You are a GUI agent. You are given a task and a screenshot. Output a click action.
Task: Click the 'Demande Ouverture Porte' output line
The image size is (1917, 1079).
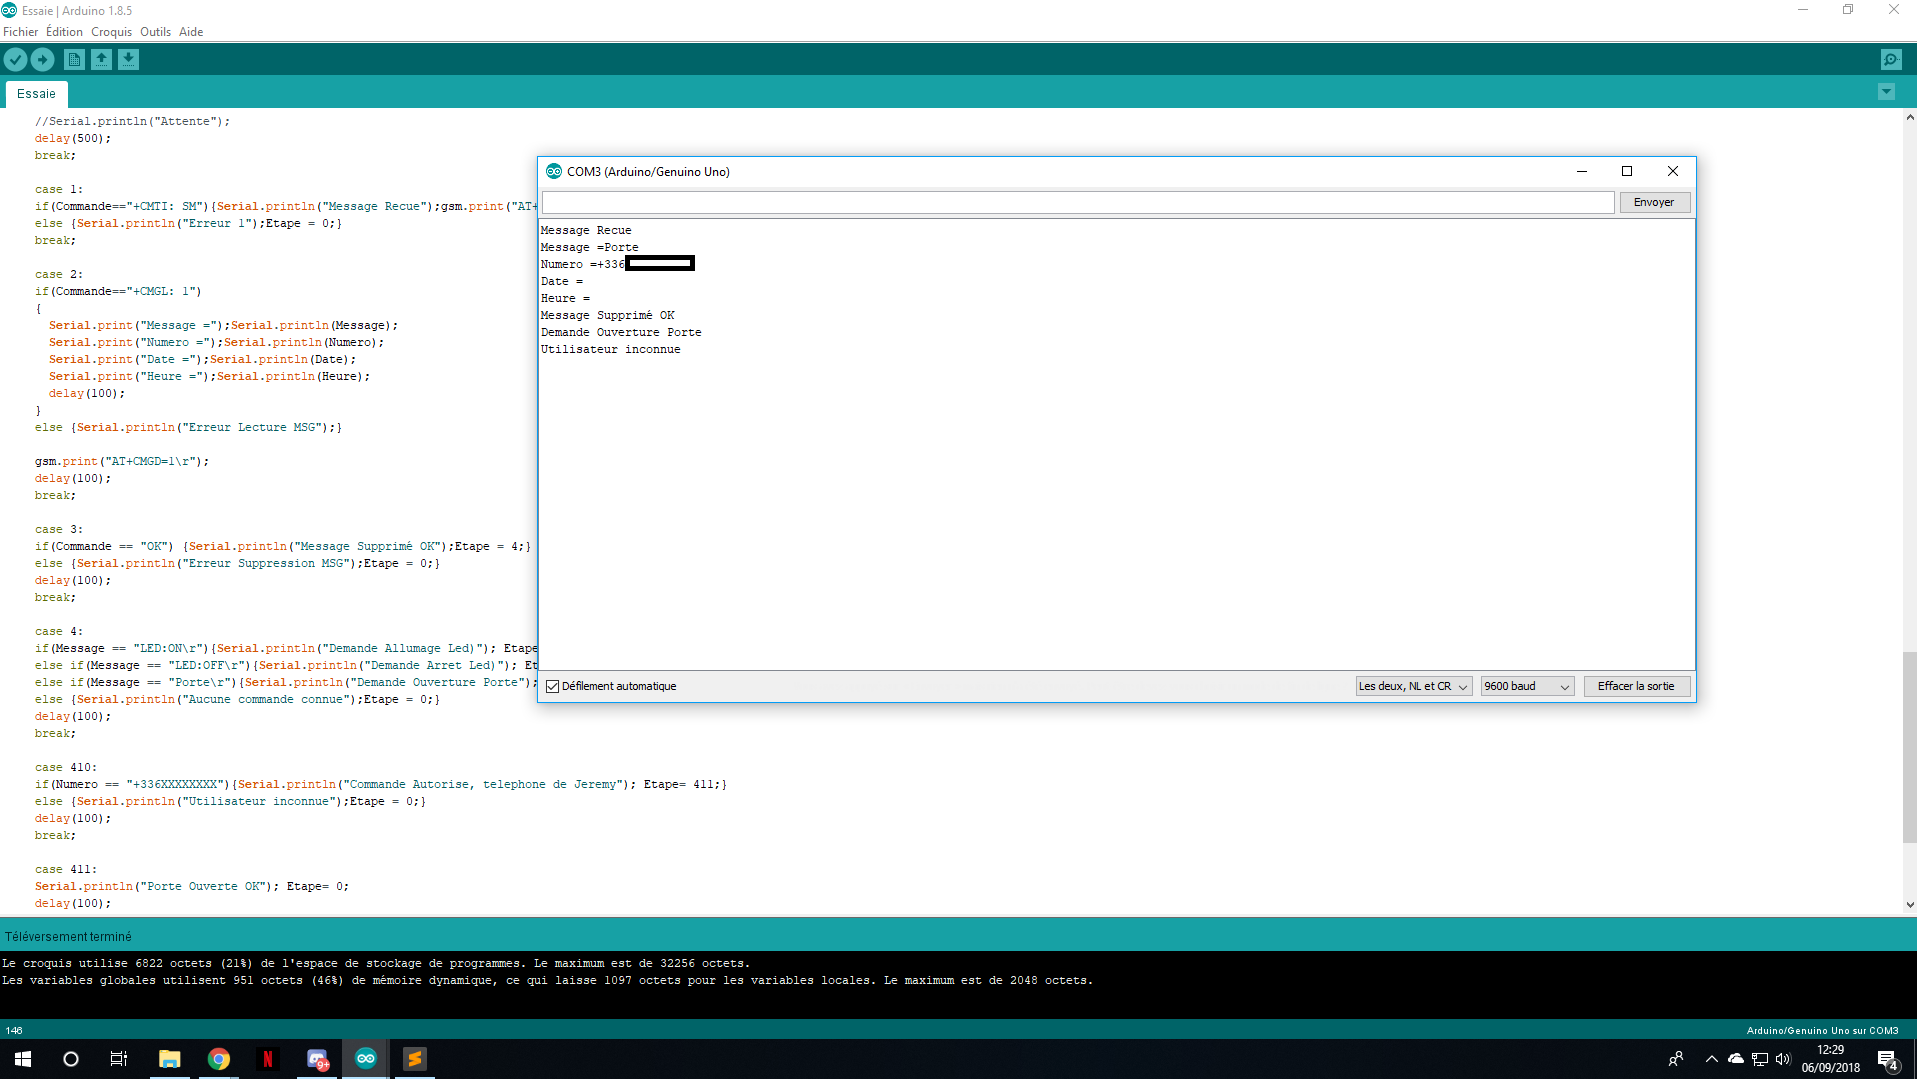point(621,333)
